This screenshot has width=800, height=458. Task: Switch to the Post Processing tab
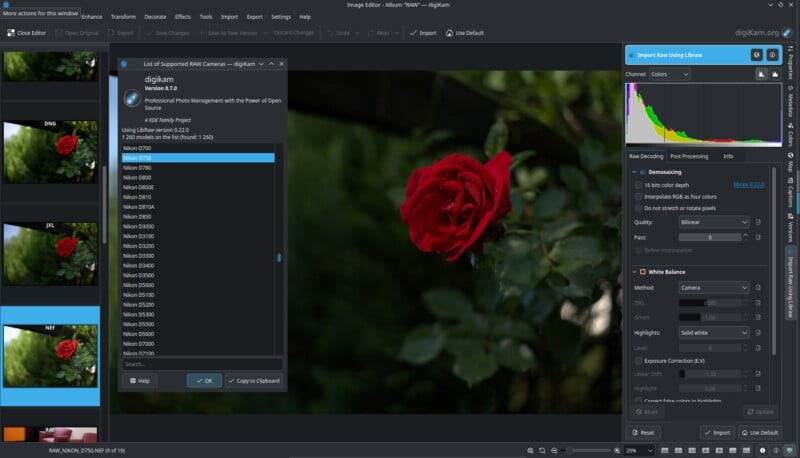click(x=689, y=156)
